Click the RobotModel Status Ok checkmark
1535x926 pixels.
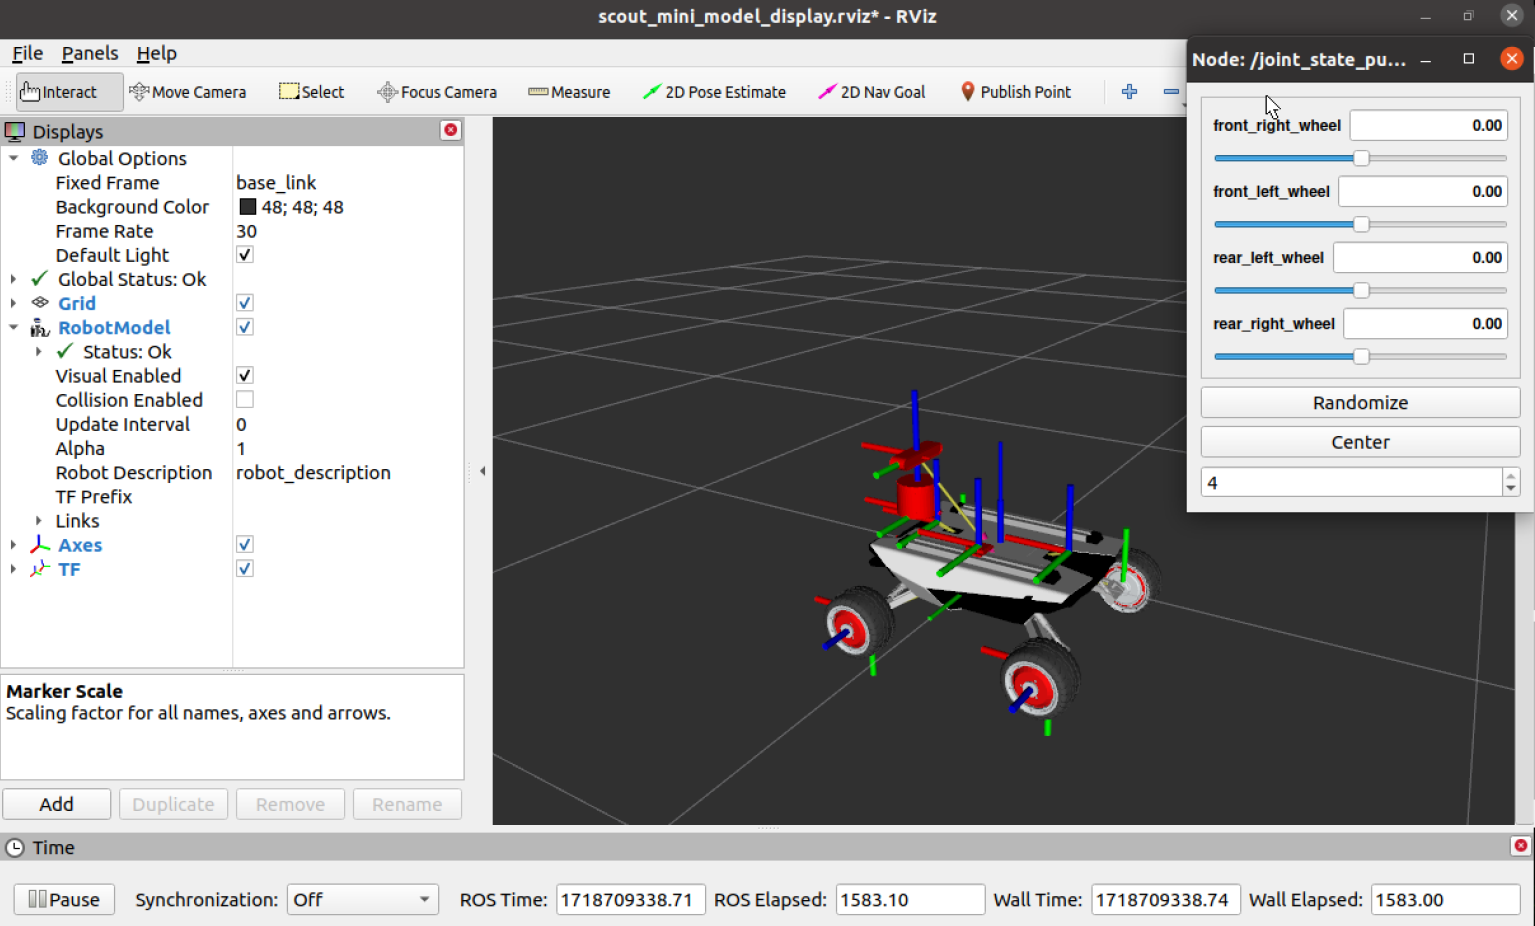point(65,351)
